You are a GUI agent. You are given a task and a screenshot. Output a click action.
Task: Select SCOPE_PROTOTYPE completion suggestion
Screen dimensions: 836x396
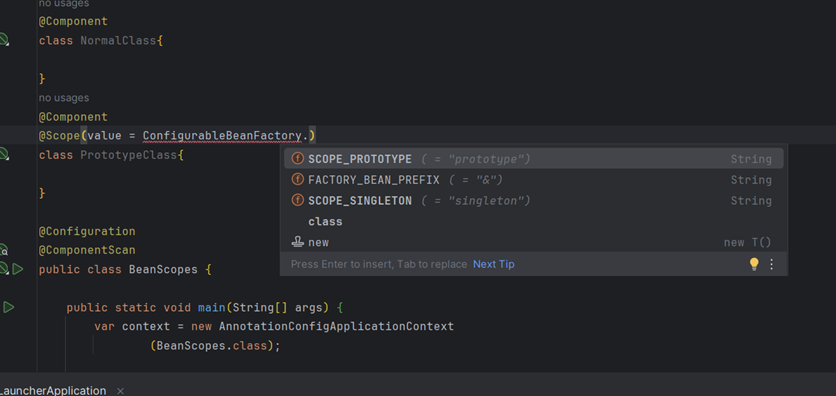click(534, 159)
